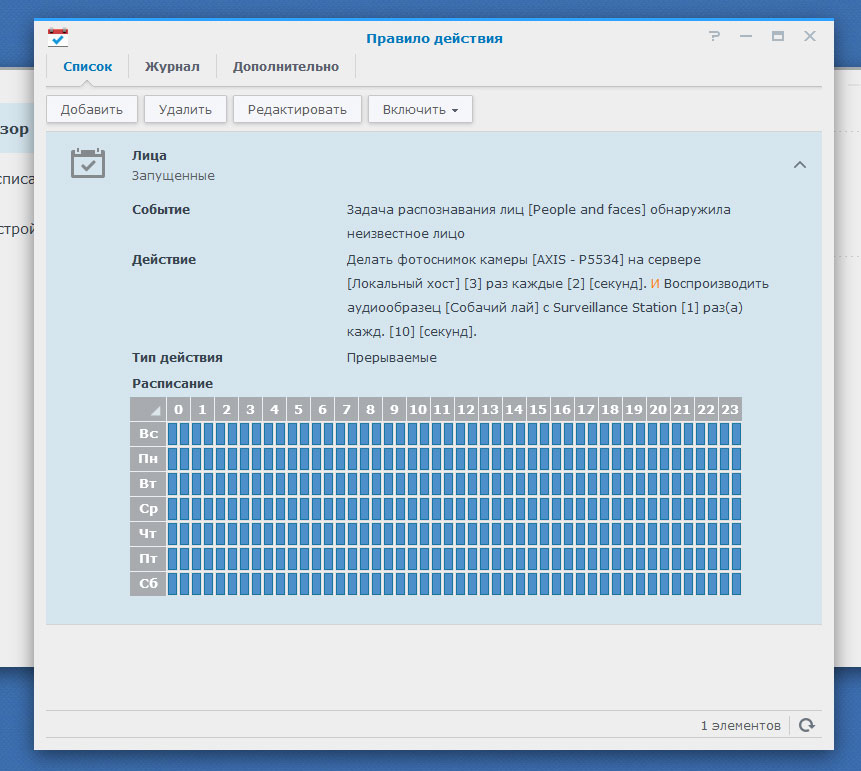Open the Дополнительно tab
The width and height of the screenshot is (861, 771).
tap(286, 67)
